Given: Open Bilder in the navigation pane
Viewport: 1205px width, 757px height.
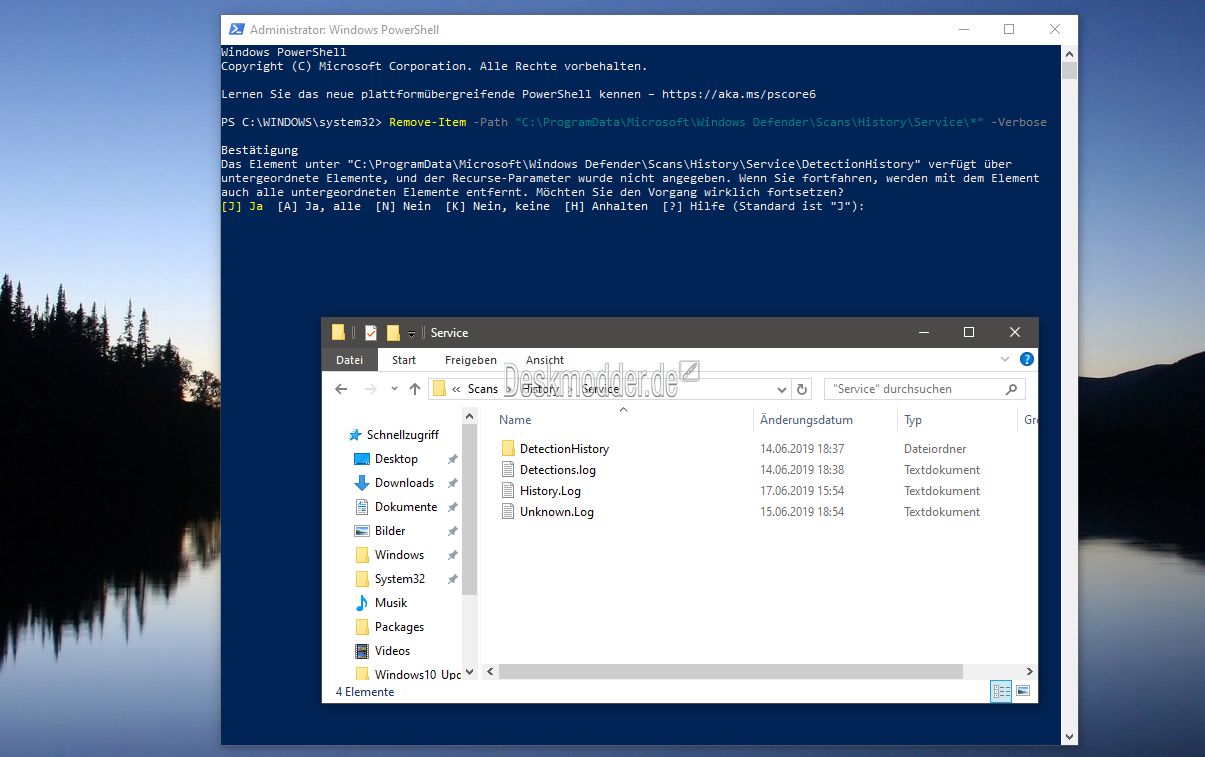Looking at the screenshot, I should tap(390, 531).
